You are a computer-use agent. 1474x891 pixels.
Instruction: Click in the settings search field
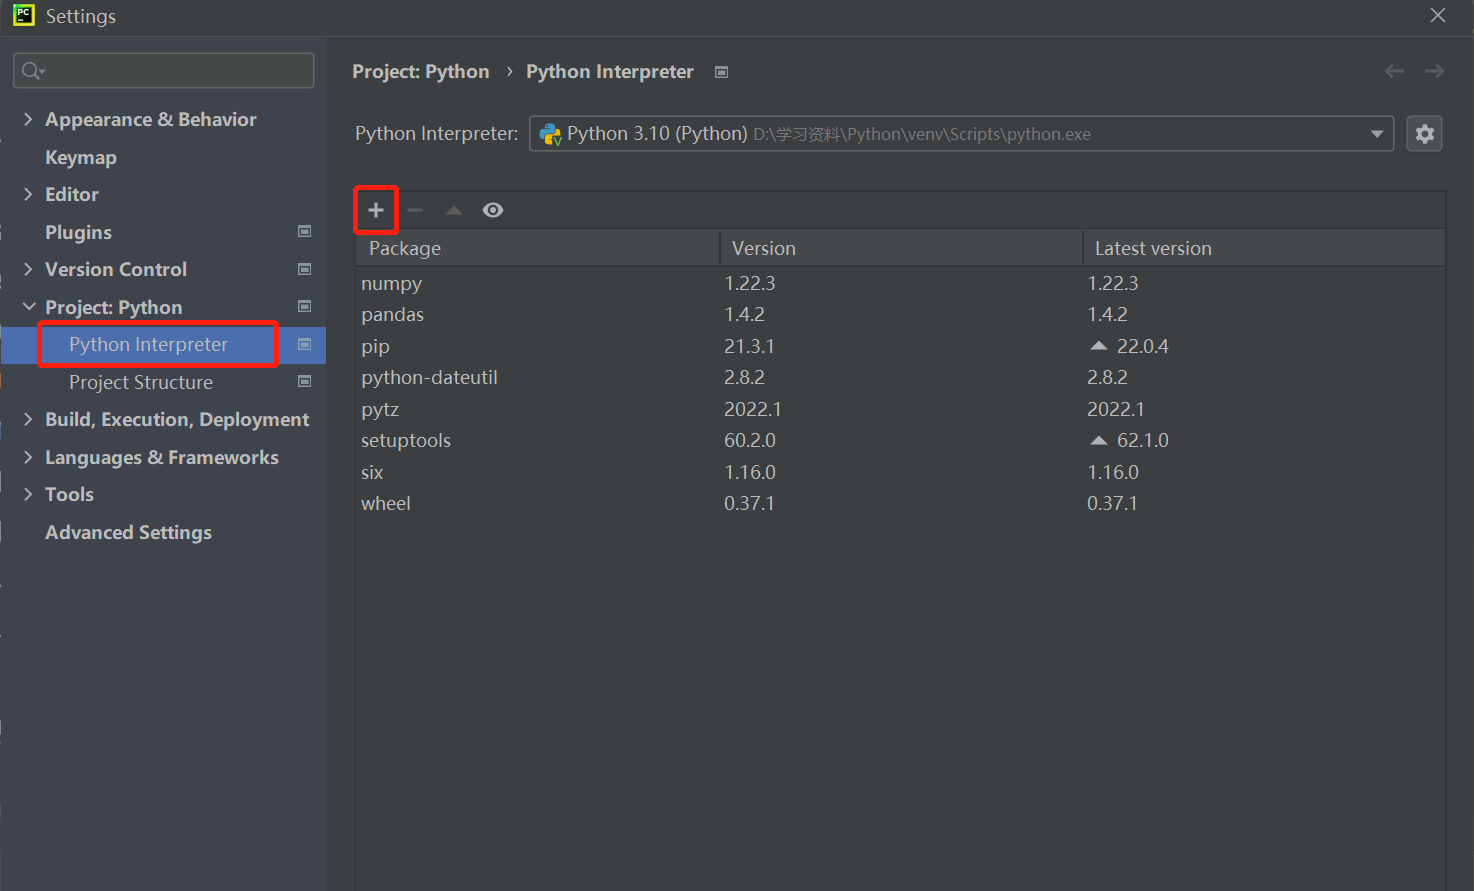tap(170, 71)
